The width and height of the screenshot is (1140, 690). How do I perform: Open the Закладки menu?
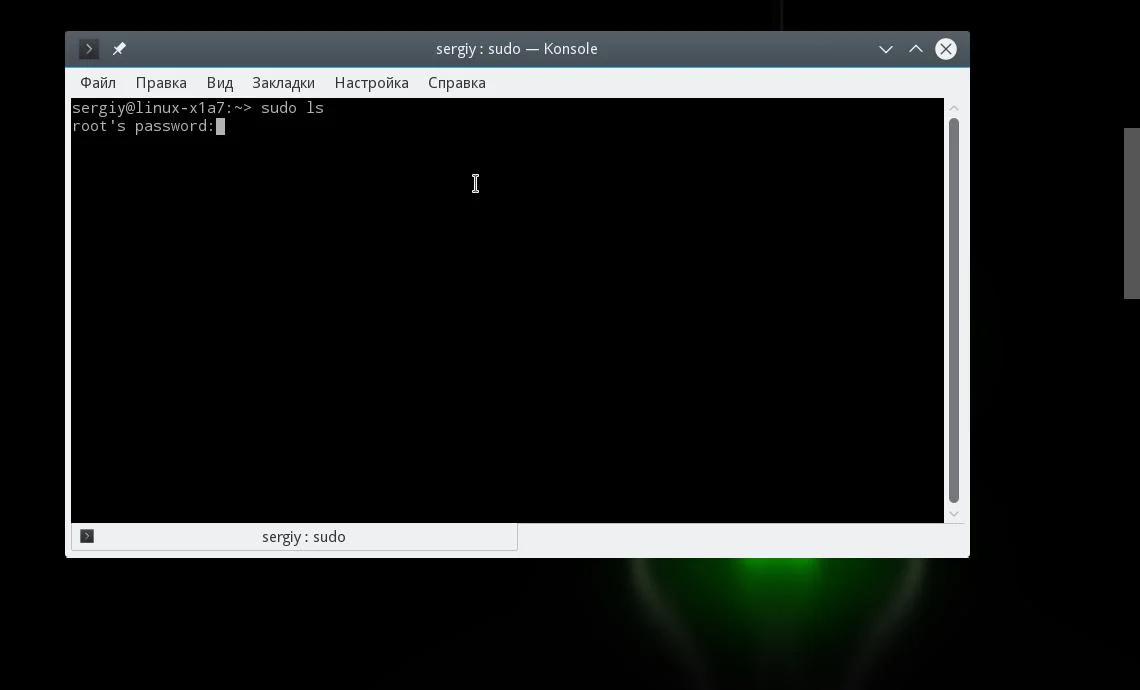[x=283, y=83]
